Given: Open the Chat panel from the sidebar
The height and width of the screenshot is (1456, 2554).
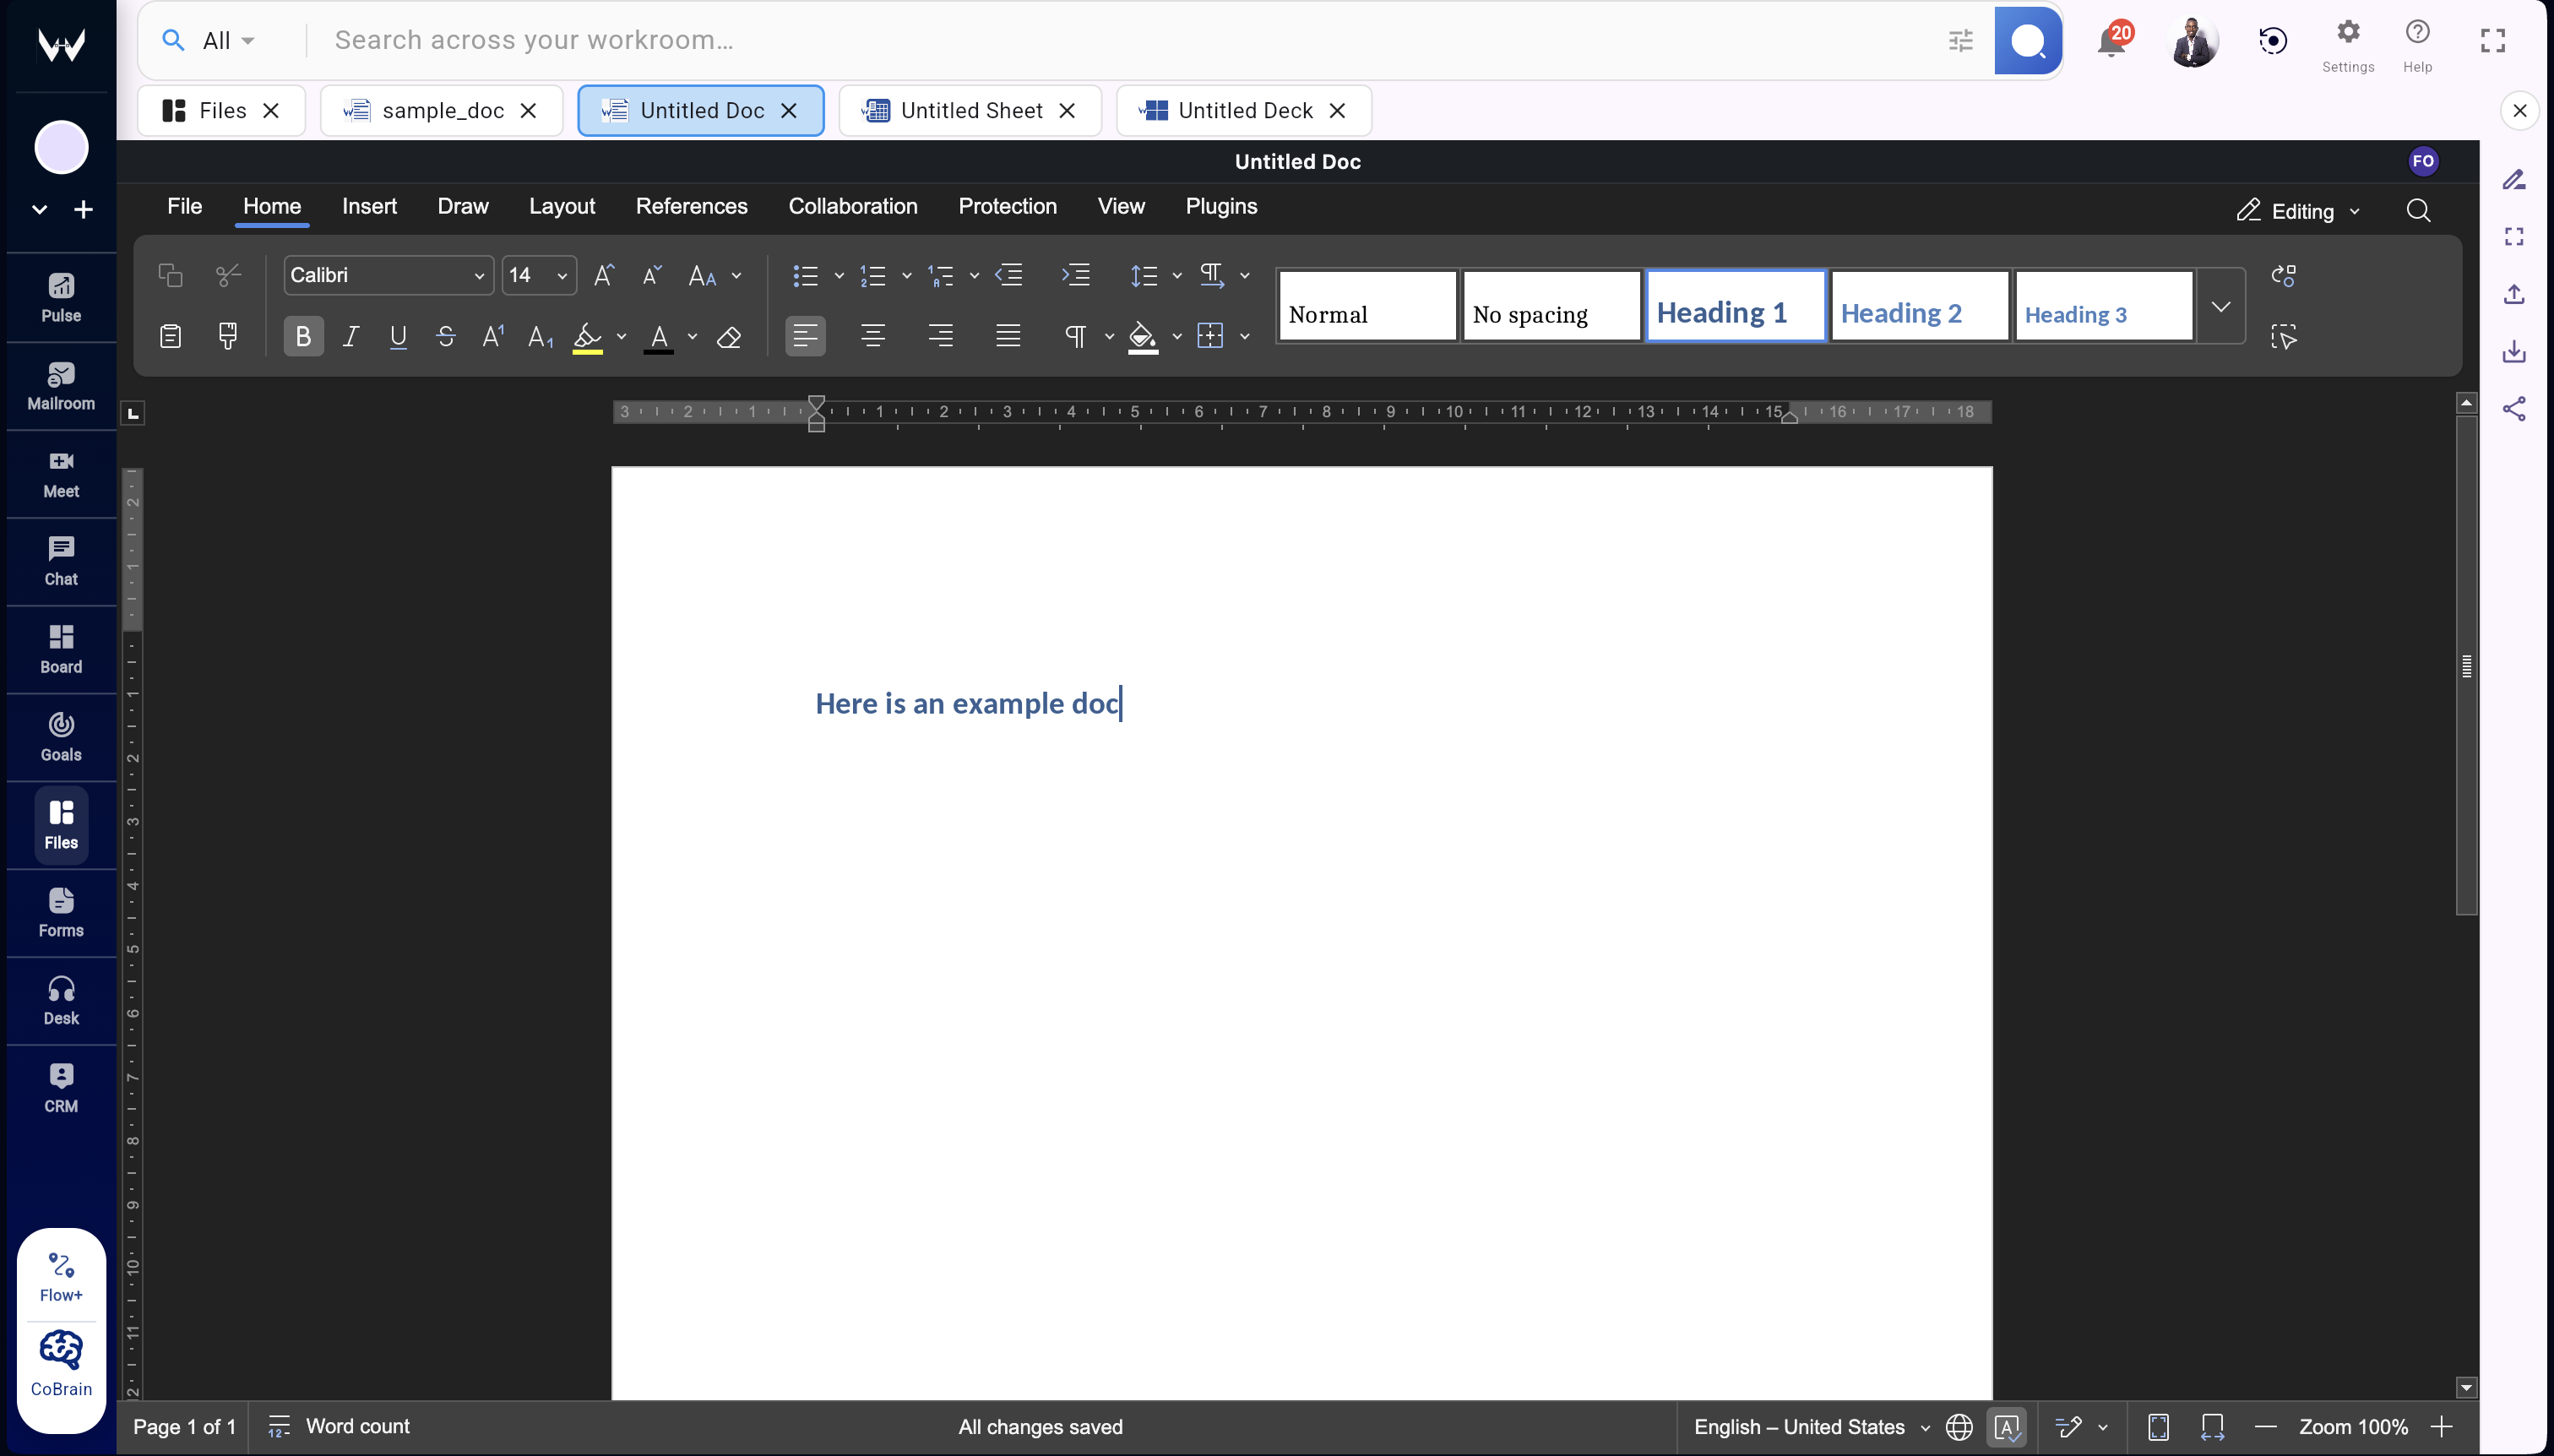Looking at the screenshot, I should tap(60, 560).
